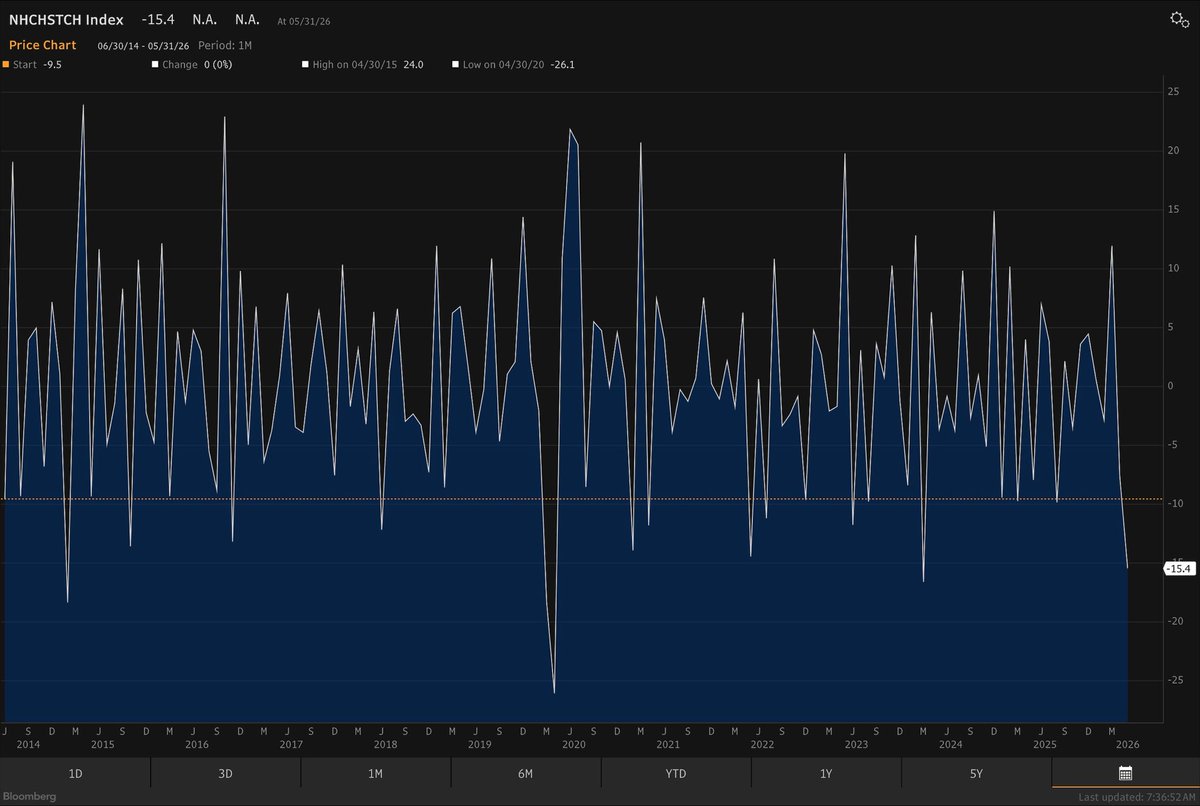The image size is (1200, 806).
Task: Click the Last updated timestamp
Action: tap(1136, 797)
